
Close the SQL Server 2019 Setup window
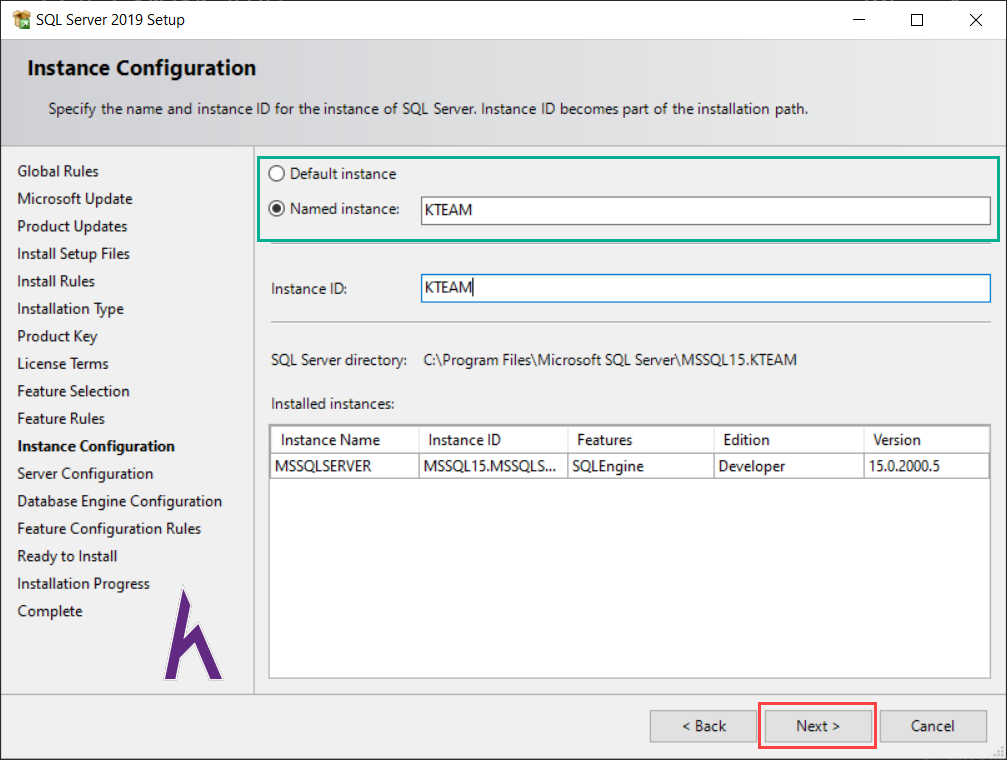tap(976, 20)
